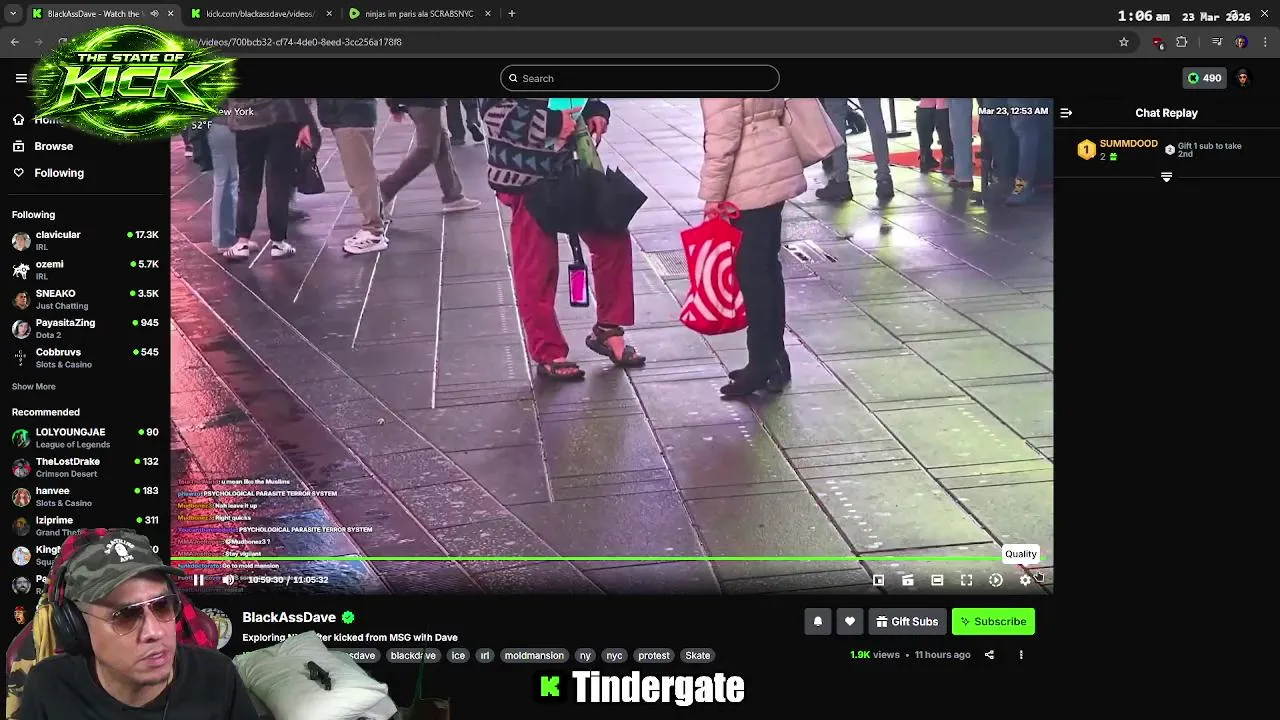Click the browser back arrow
The image size is (1280, 720).
coord(14,42)
